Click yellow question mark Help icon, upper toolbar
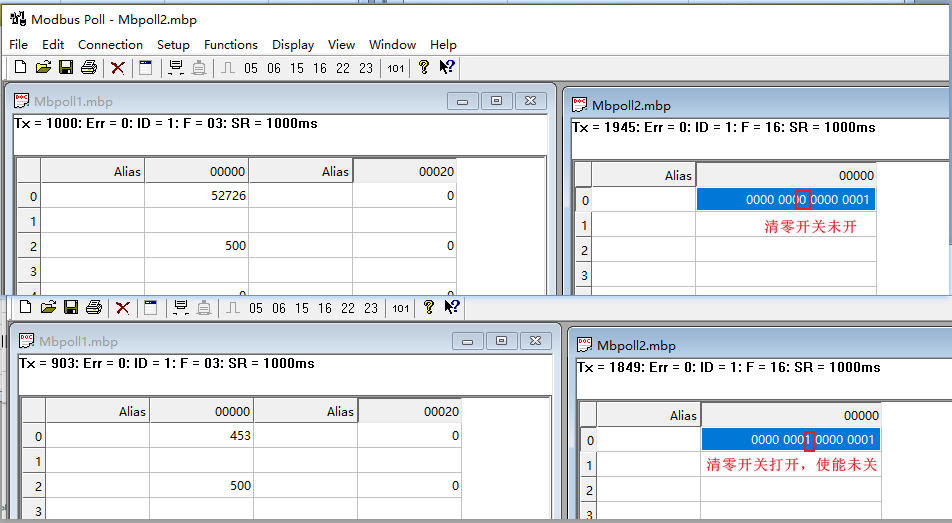Viewport: 952px width, 523px height. click(424, 68)
